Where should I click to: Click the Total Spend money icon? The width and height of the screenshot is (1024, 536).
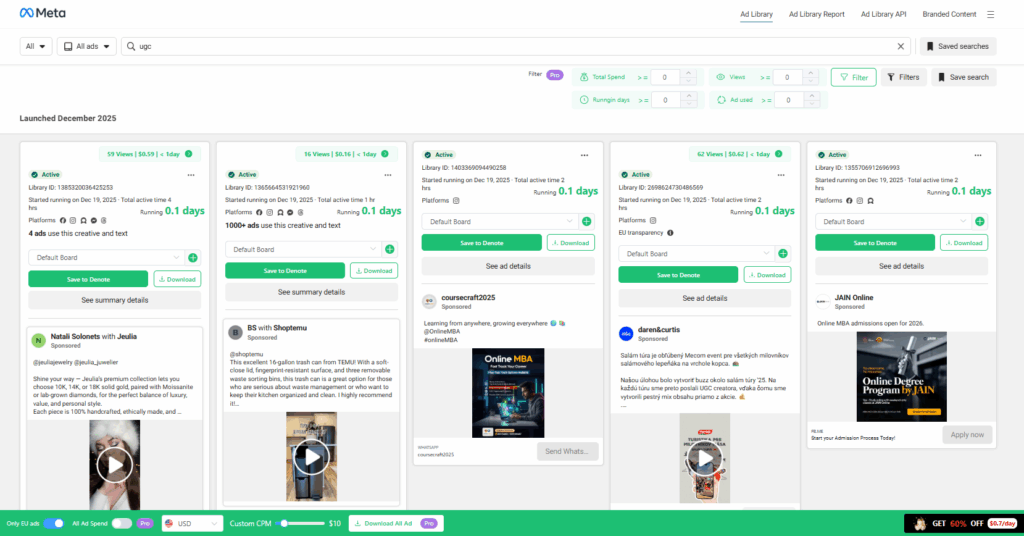point(584,77)
